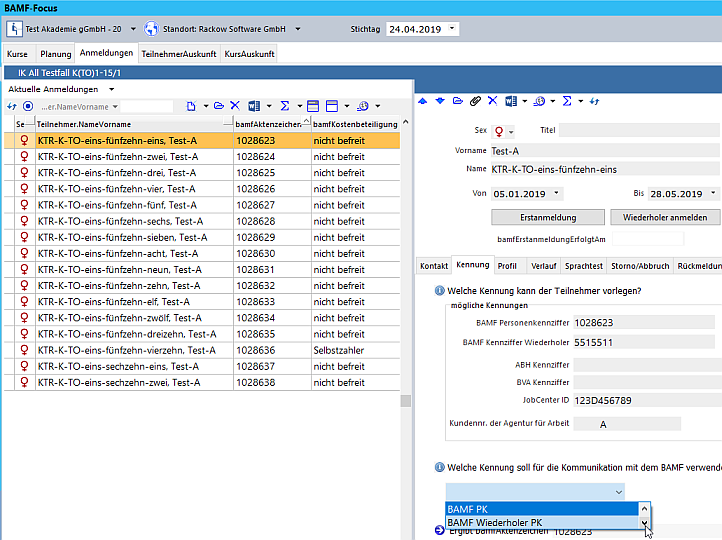The width and height of the screenshot is (722, 540).
Task: Click arrow icon beside 'Ergibt bamfAktenzeichen'
Action: [x=440, y=530]
